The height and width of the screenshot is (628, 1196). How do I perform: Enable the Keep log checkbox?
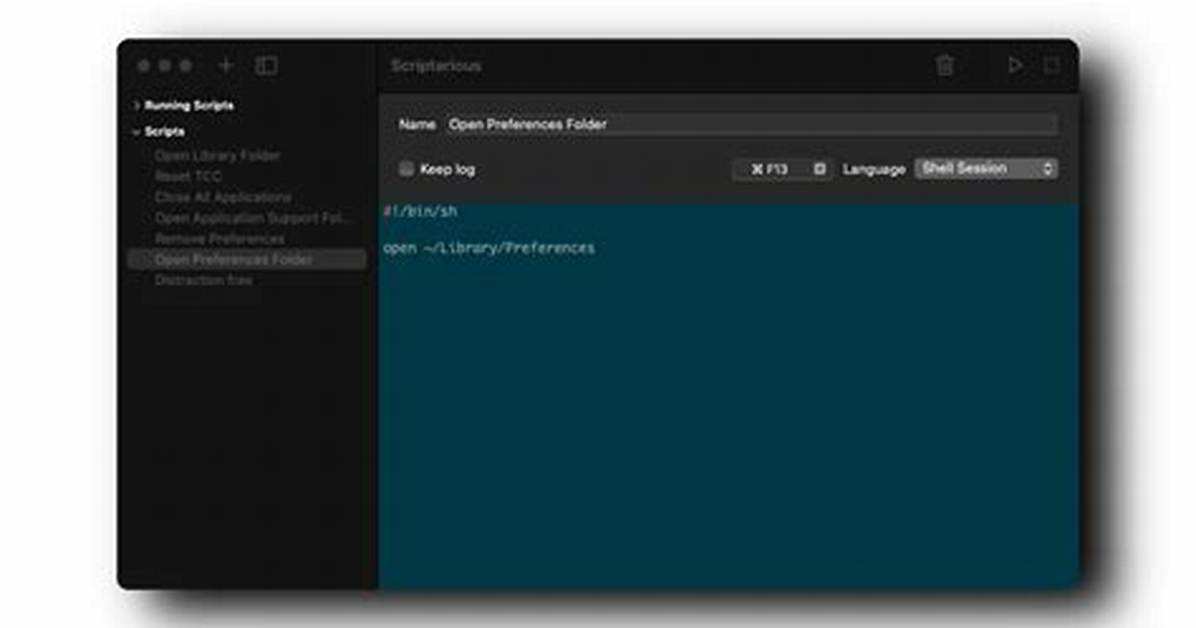click(x=407, y=169)
